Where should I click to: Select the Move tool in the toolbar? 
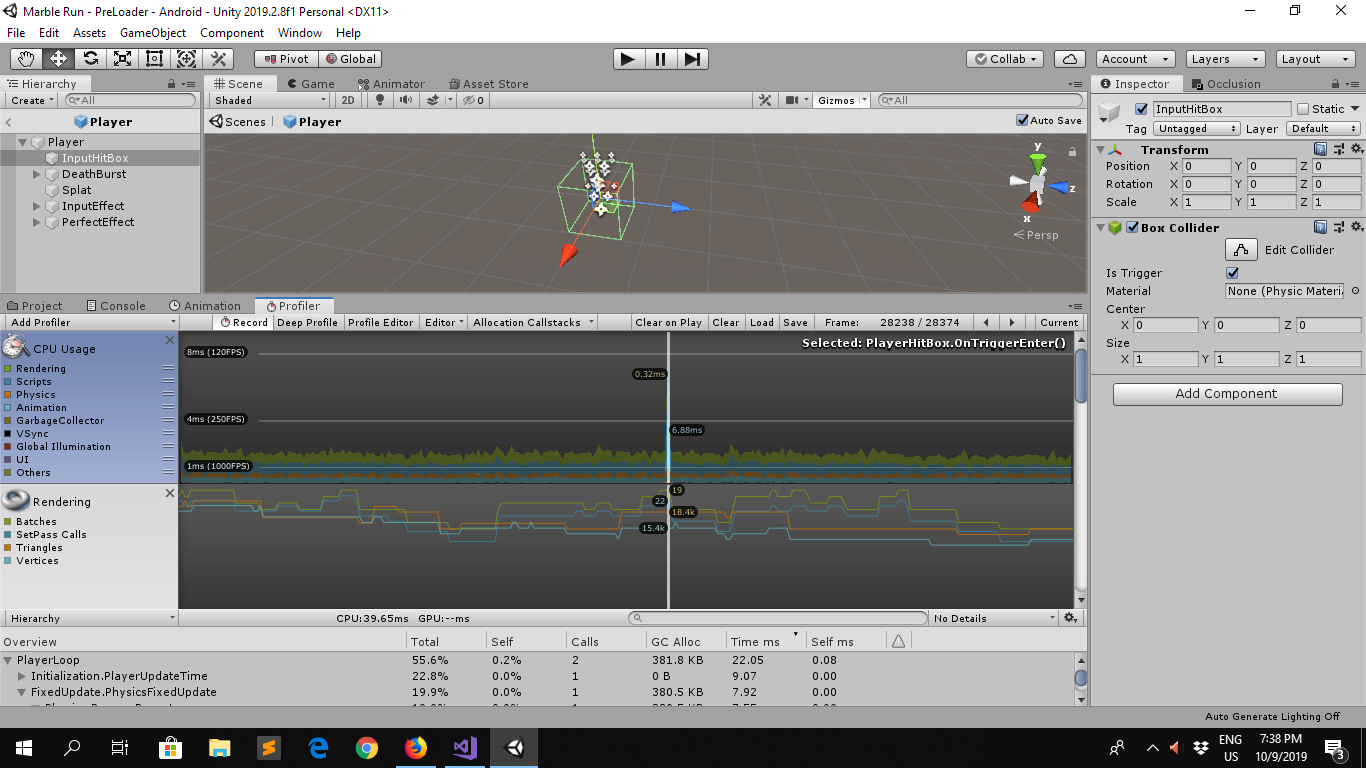(59, 59)
